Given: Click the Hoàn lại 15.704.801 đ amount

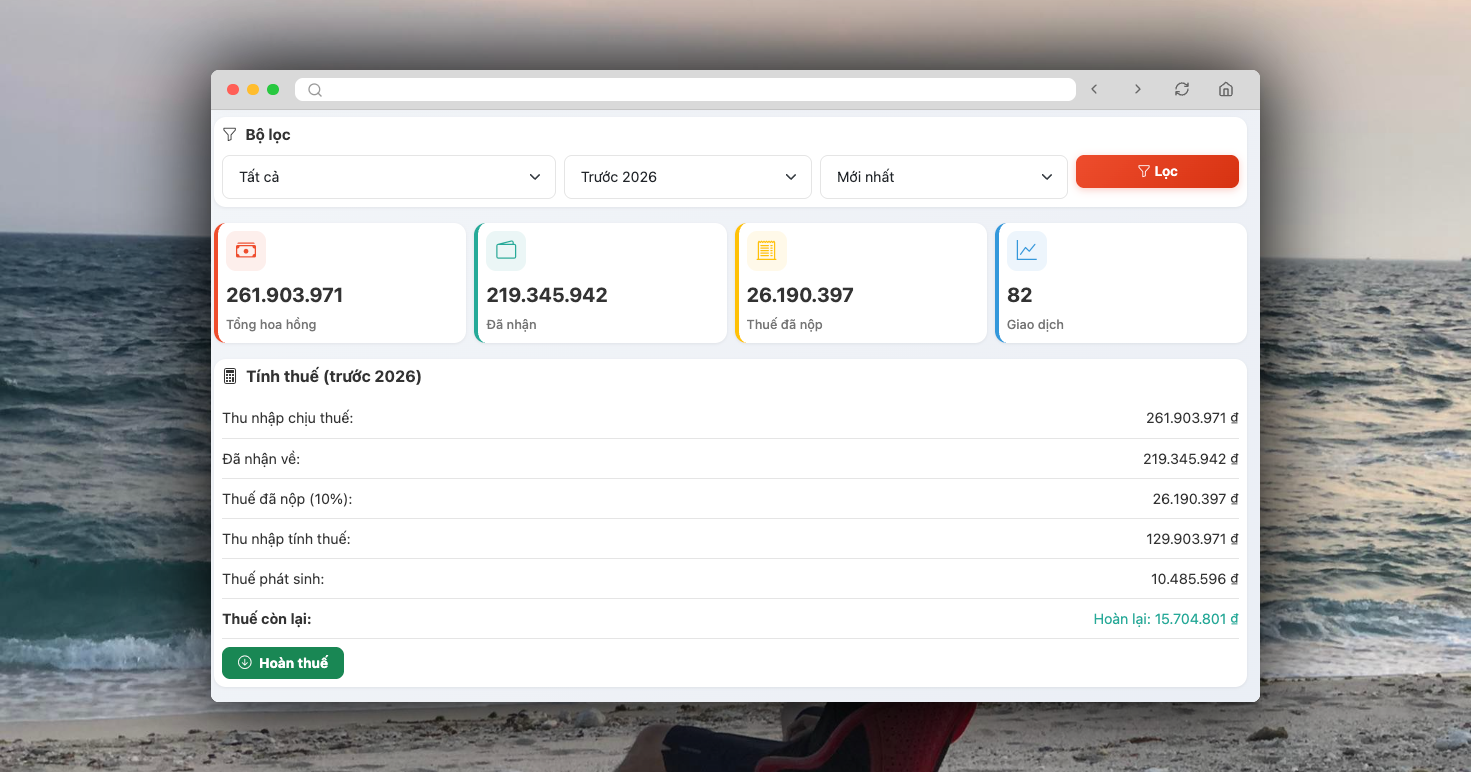Looking at the screenshot, I should [1165, 619].
